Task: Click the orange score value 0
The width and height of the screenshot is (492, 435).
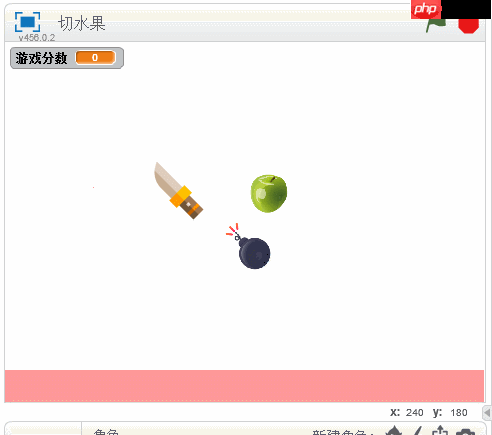Action: (x=95, y=58)
